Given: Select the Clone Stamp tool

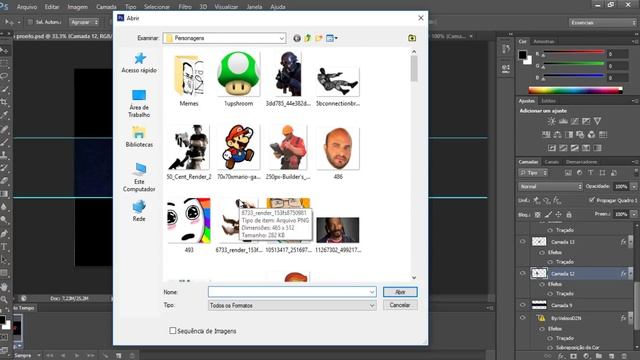Looking at the screenshot, I should click(x=4, y=155).
